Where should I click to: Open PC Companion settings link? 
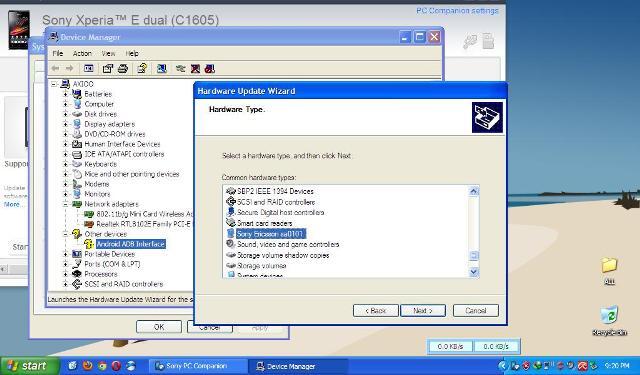[x=457, y=11]
